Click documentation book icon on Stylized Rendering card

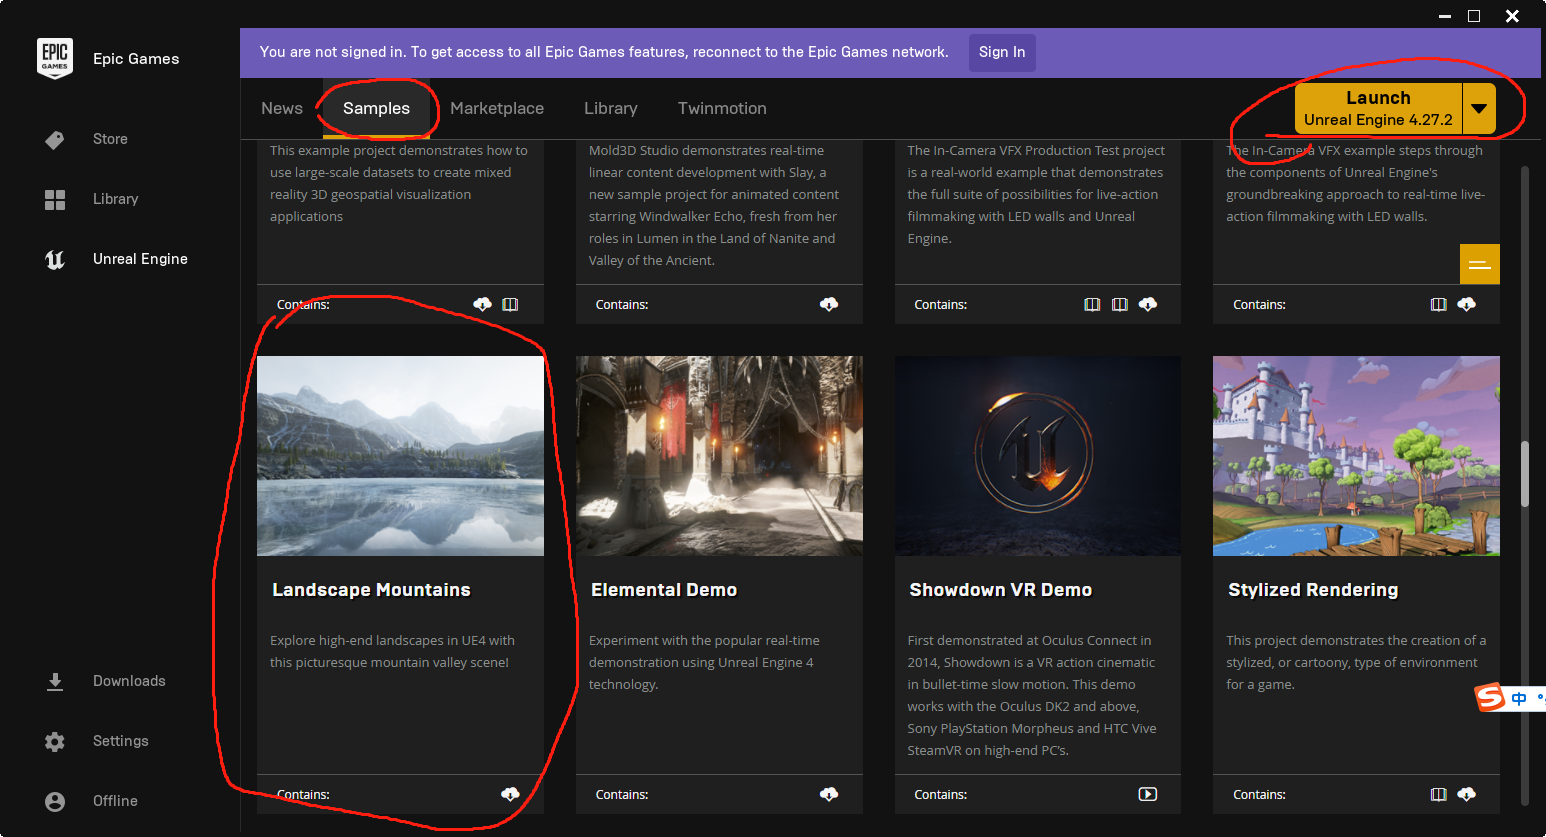coord(1438,794)
